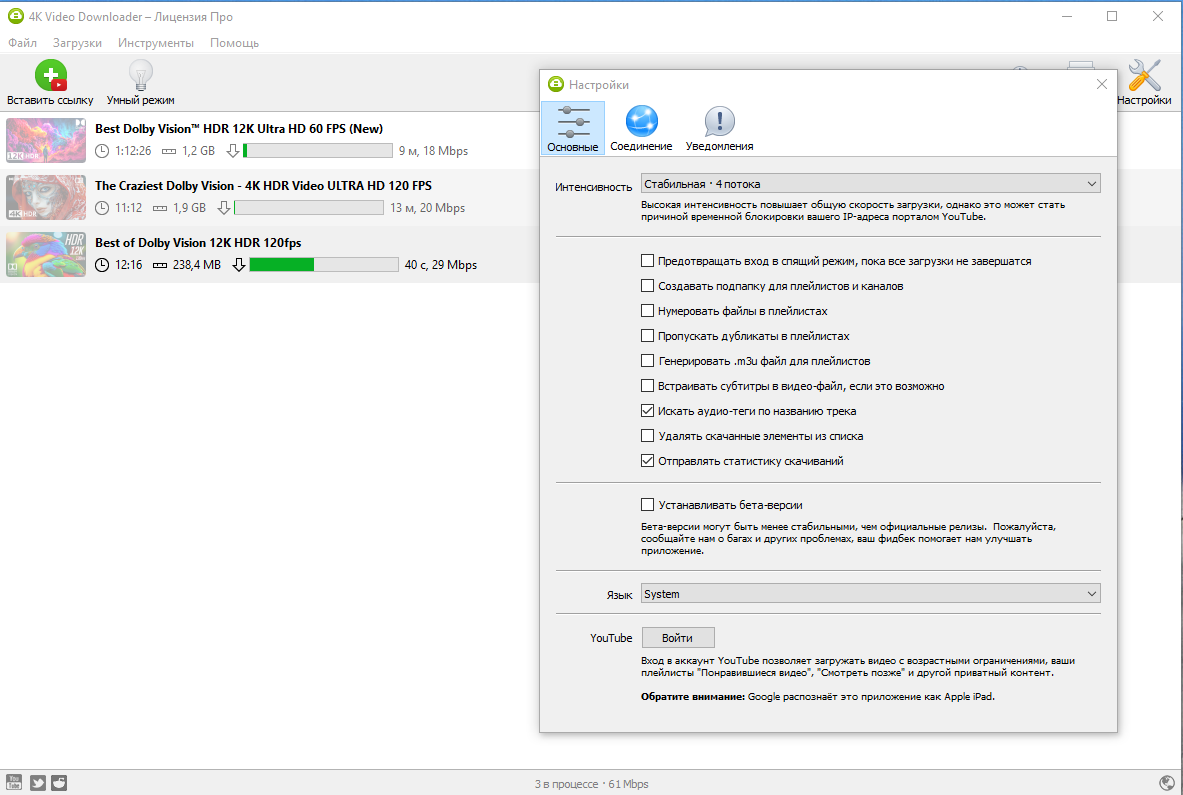Open the Язык dropdown showing System
This screenshot has height=795, width=1183.
pyautogui.click(x=870, y=594)
